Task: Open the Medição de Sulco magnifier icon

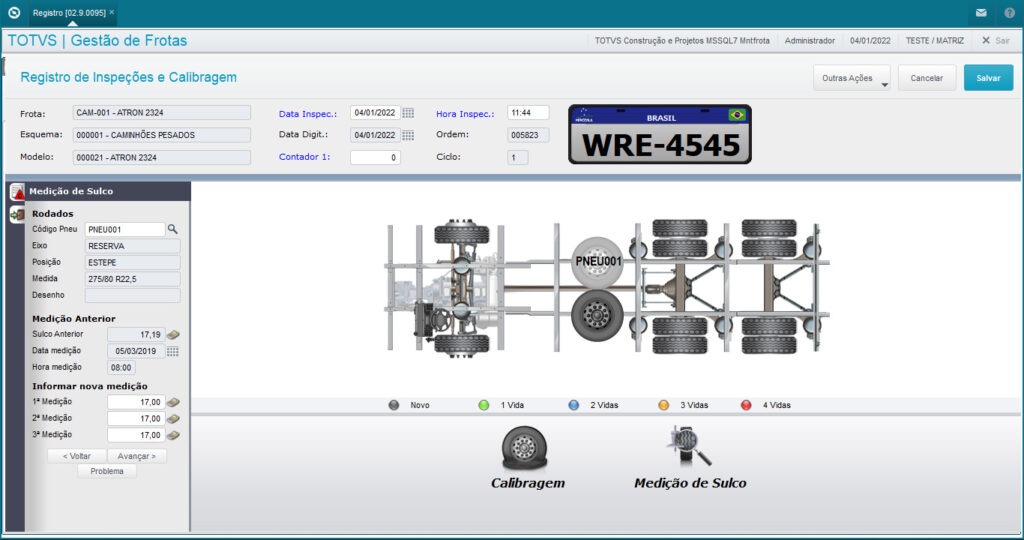Action: 689,446
